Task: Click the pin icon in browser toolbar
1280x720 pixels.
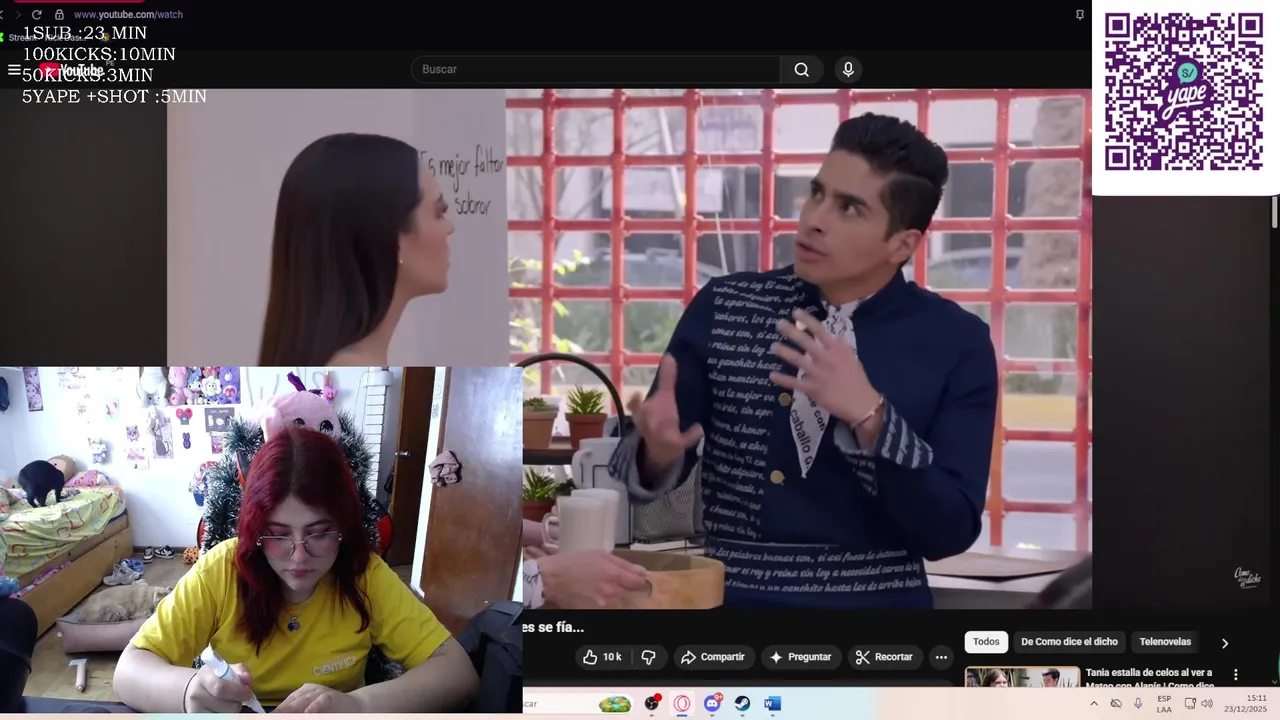Action: tap(1080, 15)
